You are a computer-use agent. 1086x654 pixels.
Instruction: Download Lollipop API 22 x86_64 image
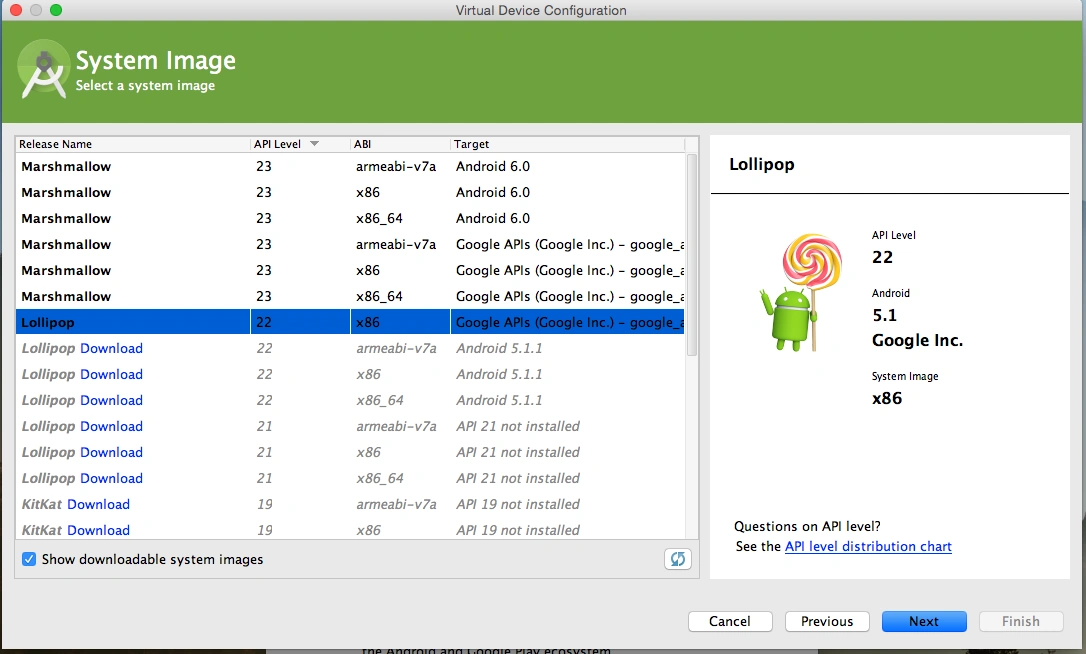(112, 400)
